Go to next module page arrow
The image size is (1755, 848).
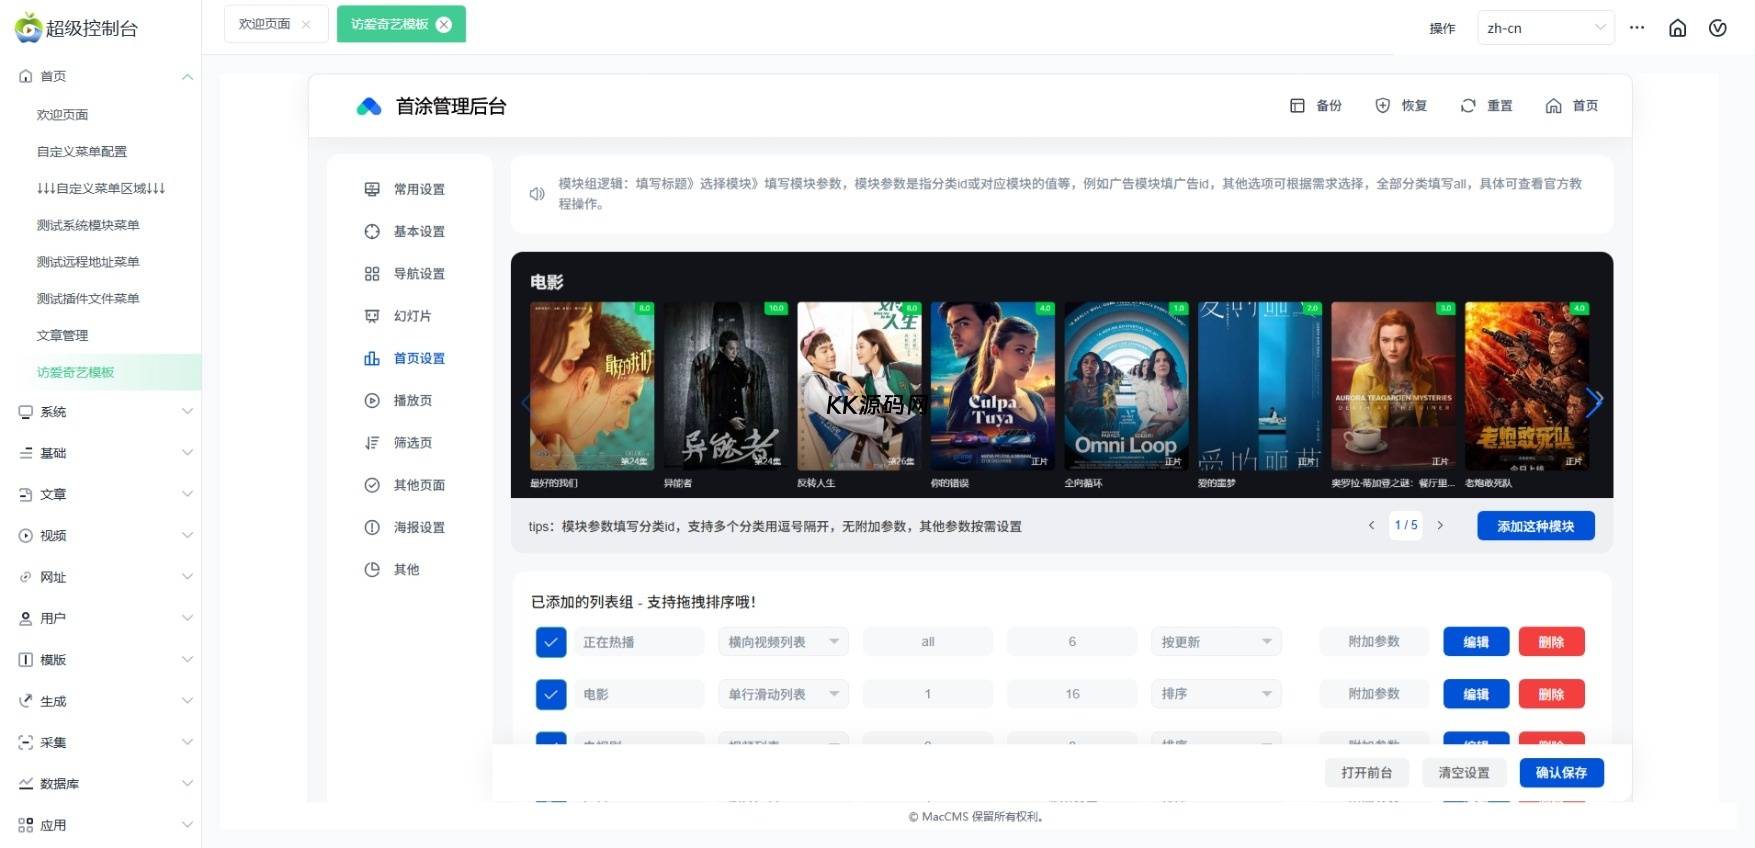point(1440,525)
